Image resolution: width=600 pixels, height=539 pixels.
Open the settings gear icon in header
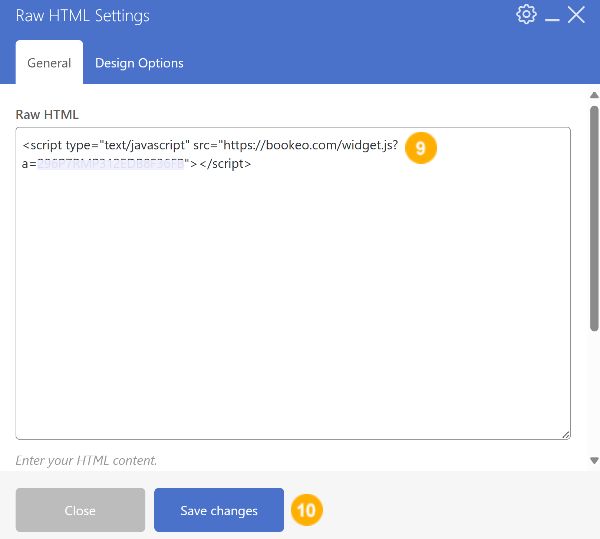526,15
